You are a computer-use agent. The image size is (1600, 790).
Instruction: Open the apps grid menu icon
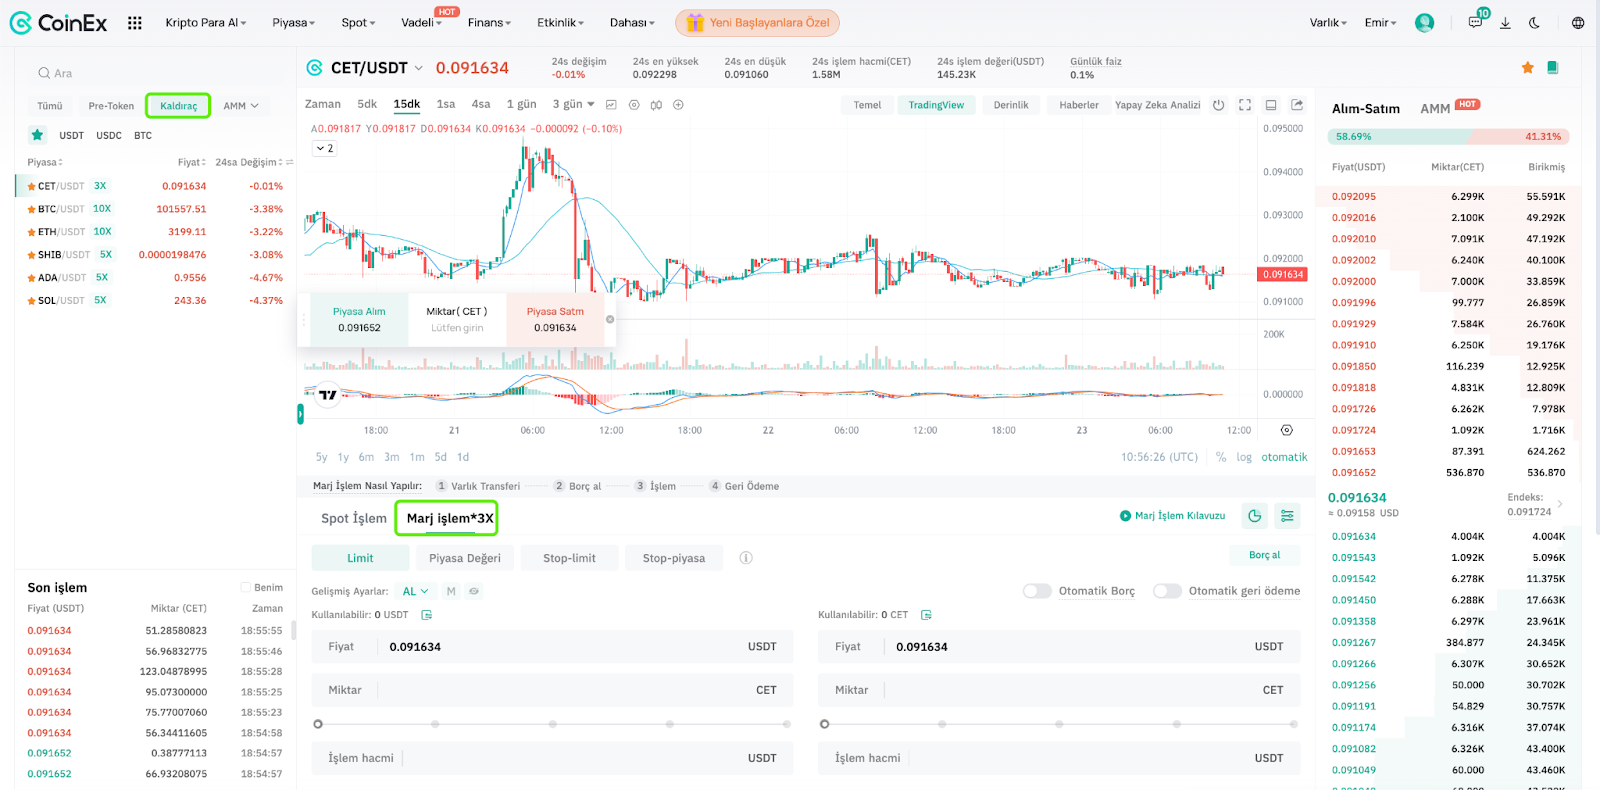pyautogui.click(x=135, y=22)
